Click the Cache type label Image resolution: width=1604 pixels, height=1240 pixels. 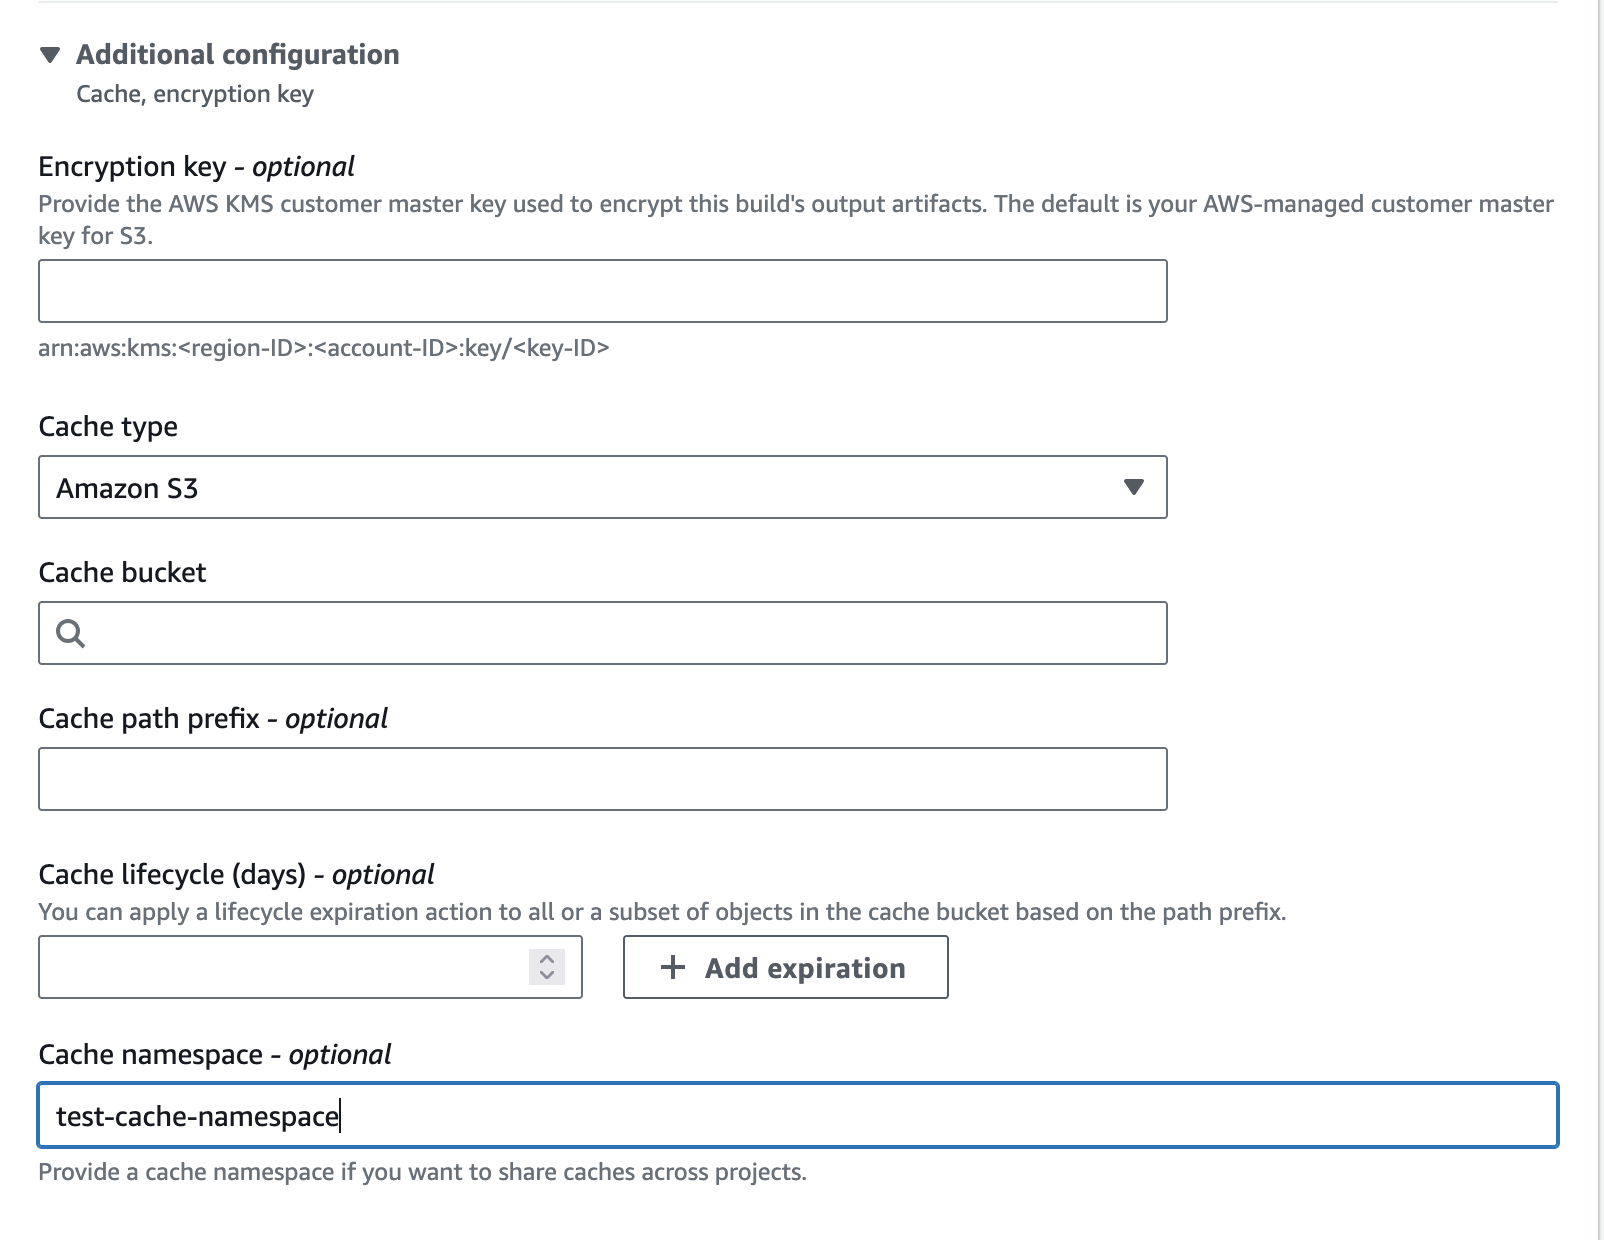click(x=108, y=426)
